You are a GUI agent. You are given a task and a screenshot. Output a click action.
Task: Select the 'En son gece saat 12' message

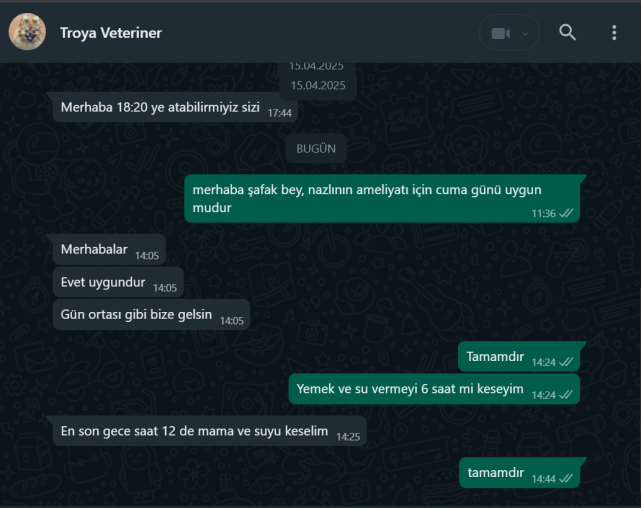coord(210,431)
